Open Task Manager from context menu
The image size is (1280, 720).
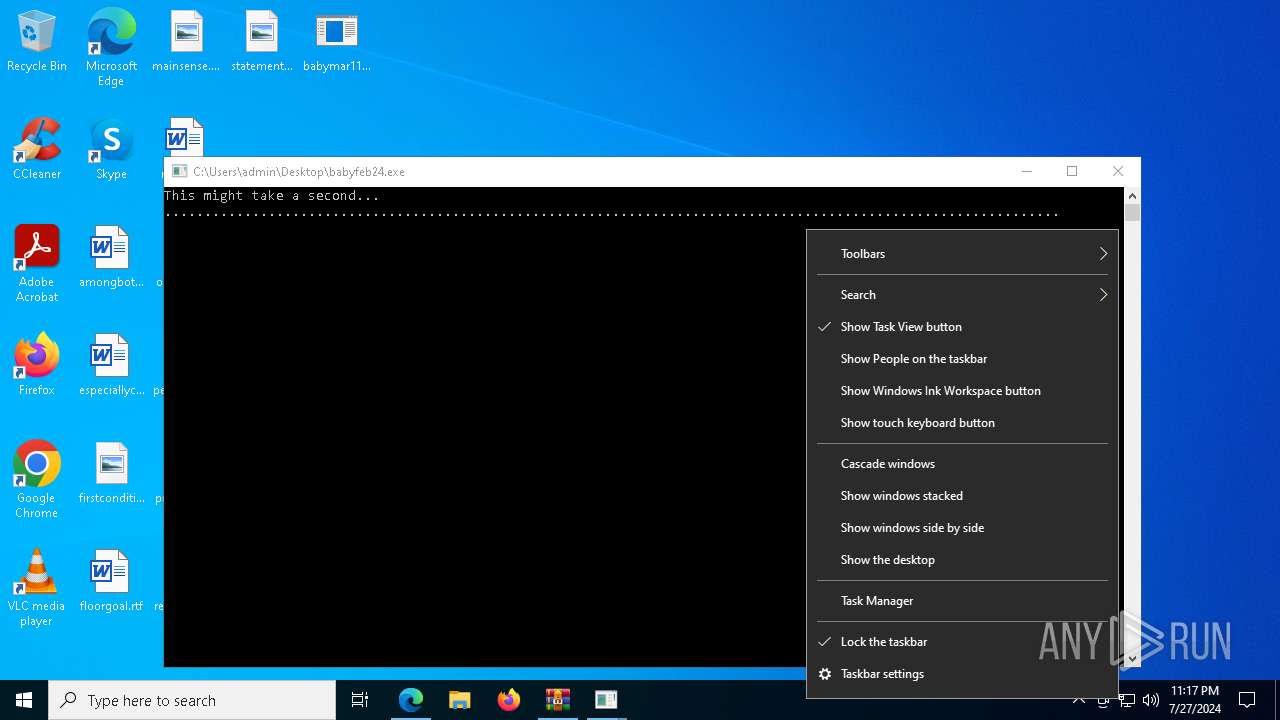(x=962, y=601)
